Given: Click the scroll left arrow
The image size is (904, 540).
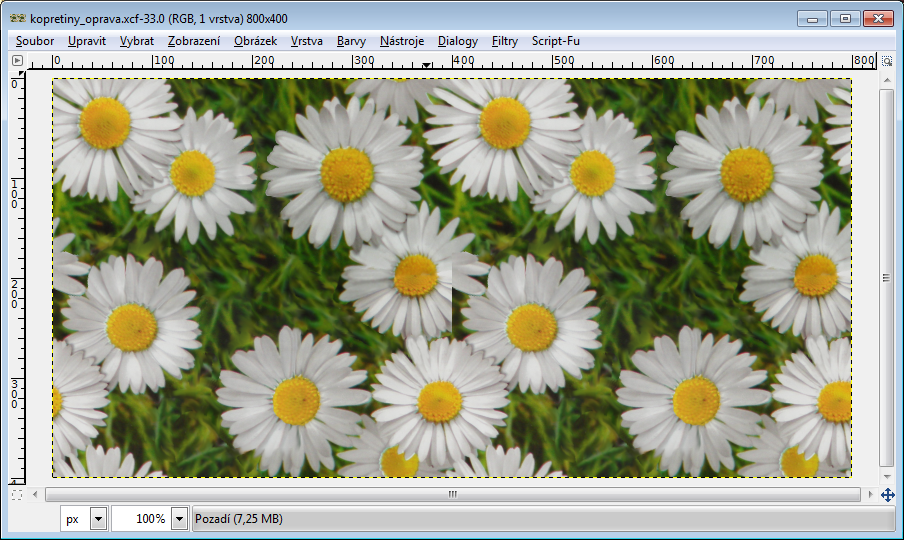Looking at the screenshot, I should [x=35, y=494].
